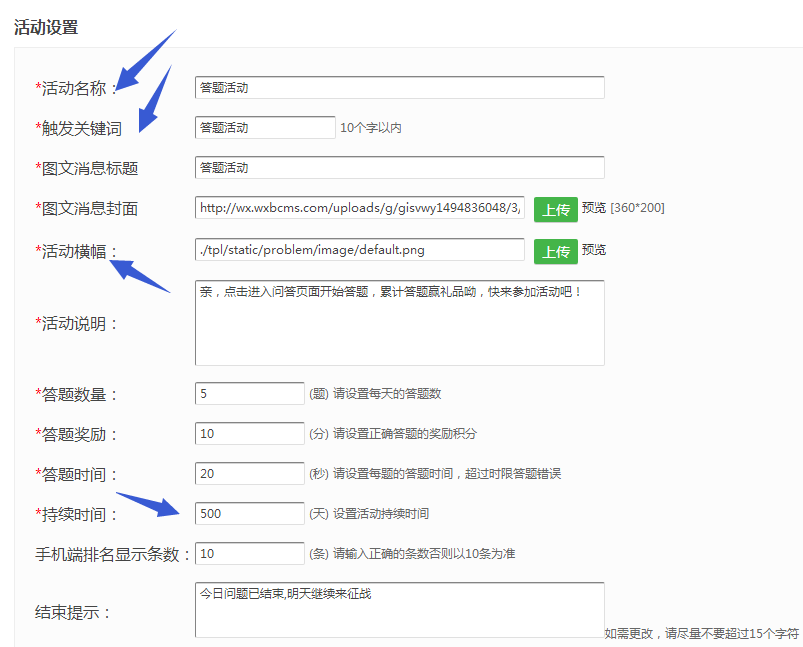Open 预览 link beside 活动横幅 upload
This screenshot has width=803, height=647.
click(594, 250)
